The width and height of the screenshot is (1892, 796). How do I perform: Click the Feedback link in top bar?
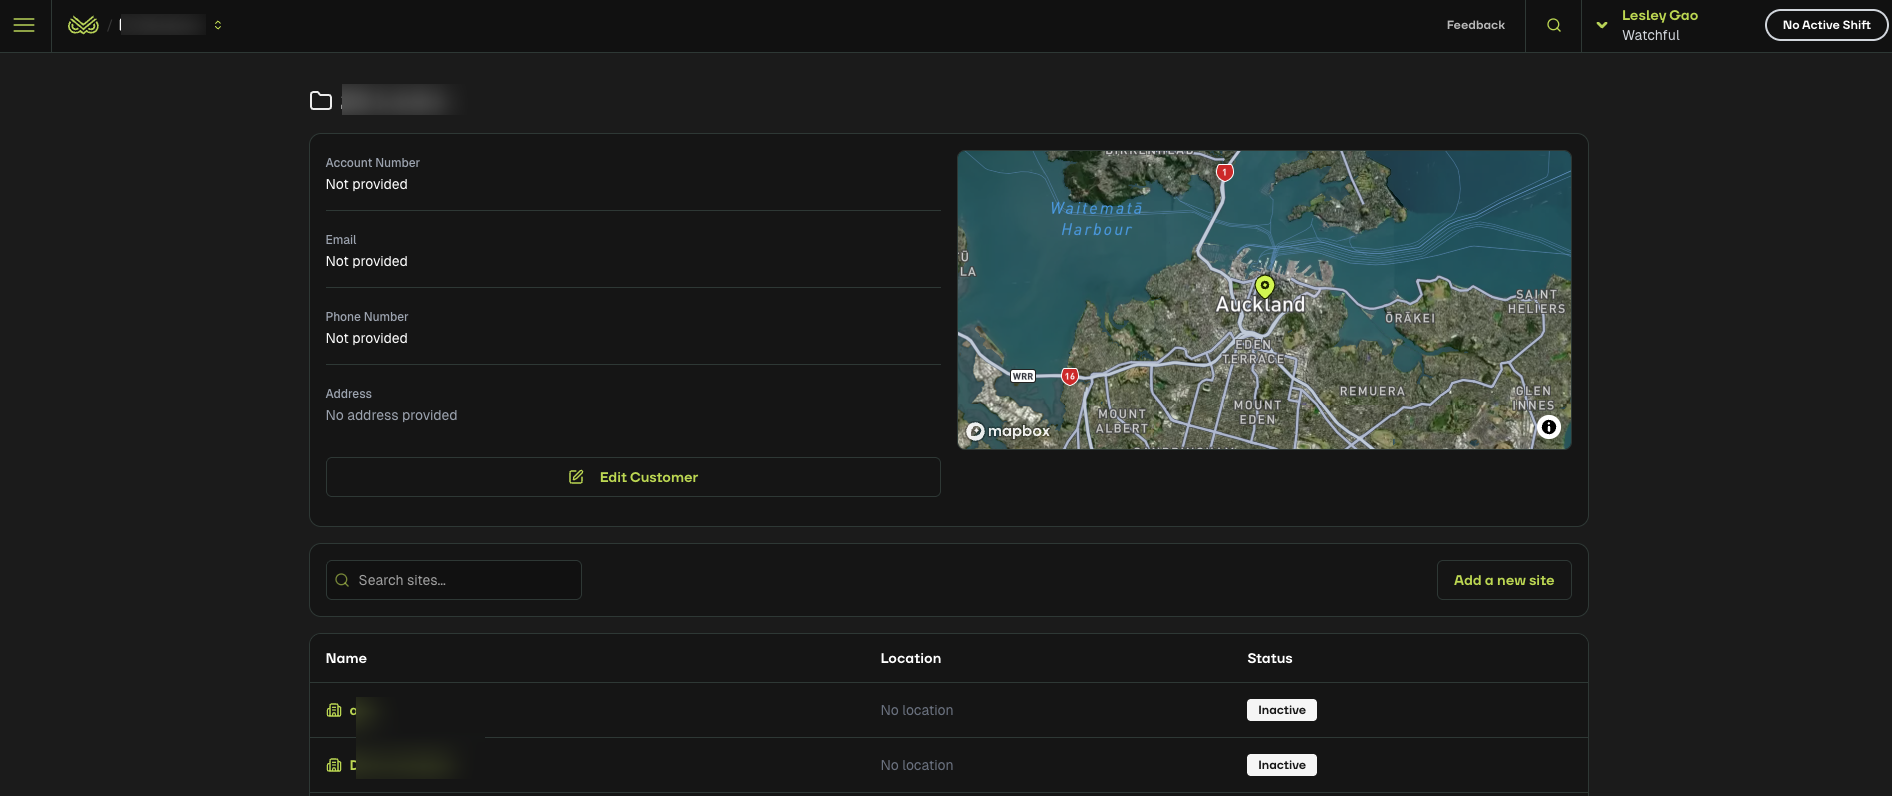click(1475, 25)
